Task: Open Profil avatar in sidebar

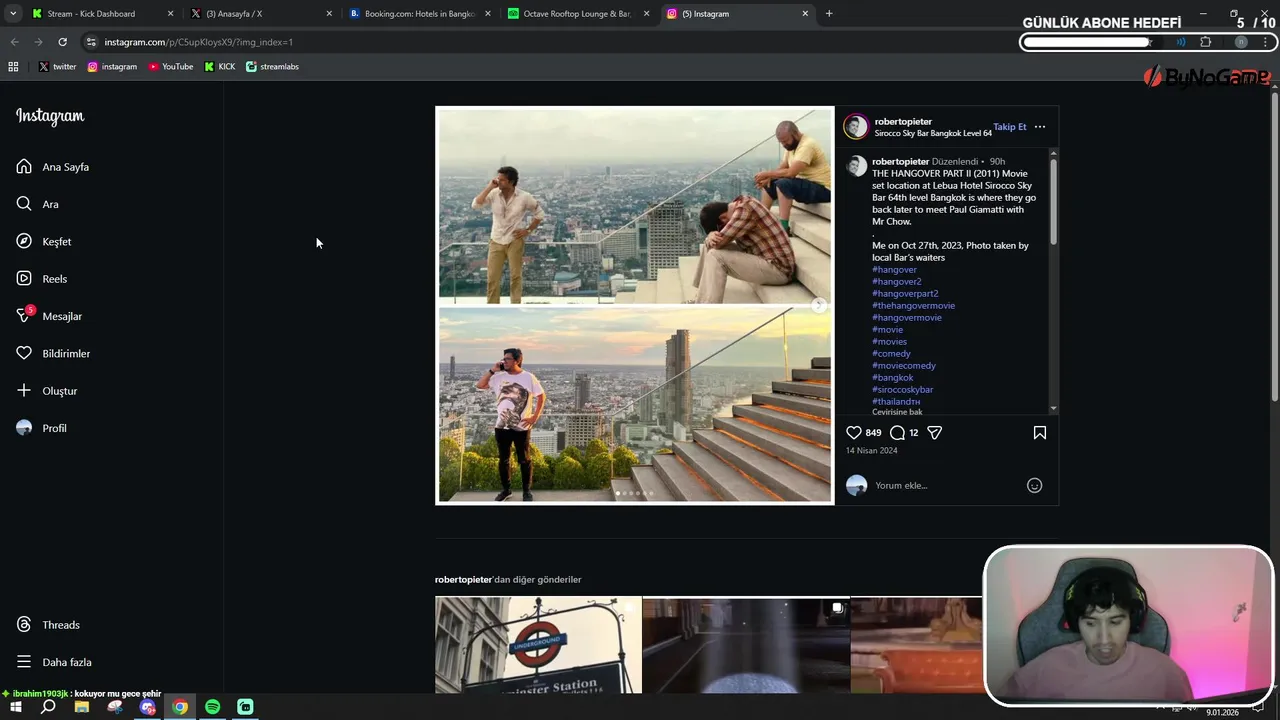Action: 24,428
